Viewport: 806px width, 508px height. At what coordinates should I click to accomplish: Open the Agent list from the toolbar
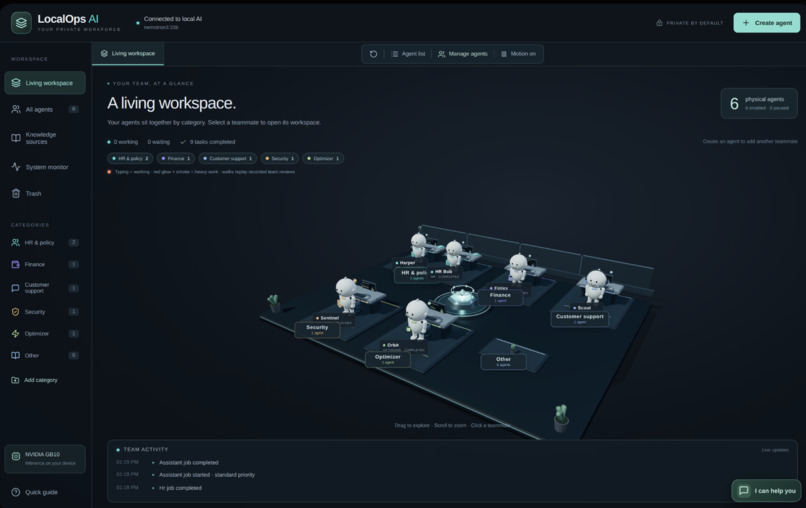click(x=409, y=54)
